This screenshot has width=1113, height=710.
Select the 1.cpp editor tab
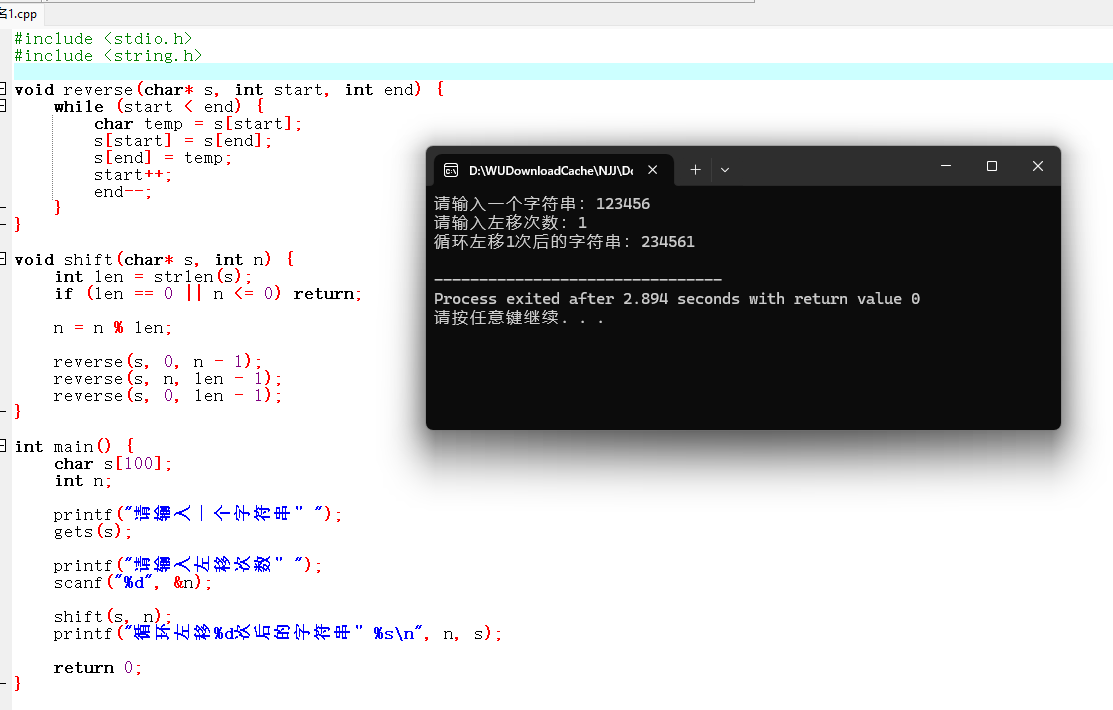click(19, 13)
